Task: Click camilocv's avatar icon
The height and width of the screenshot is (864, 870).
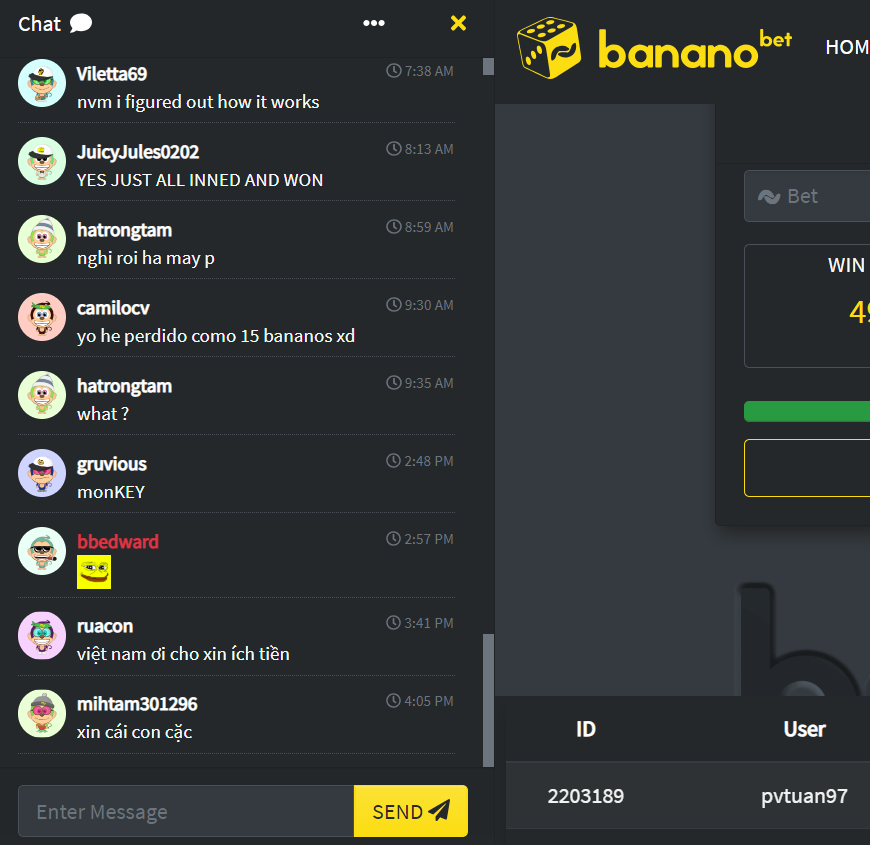Action: click(42, 317)
